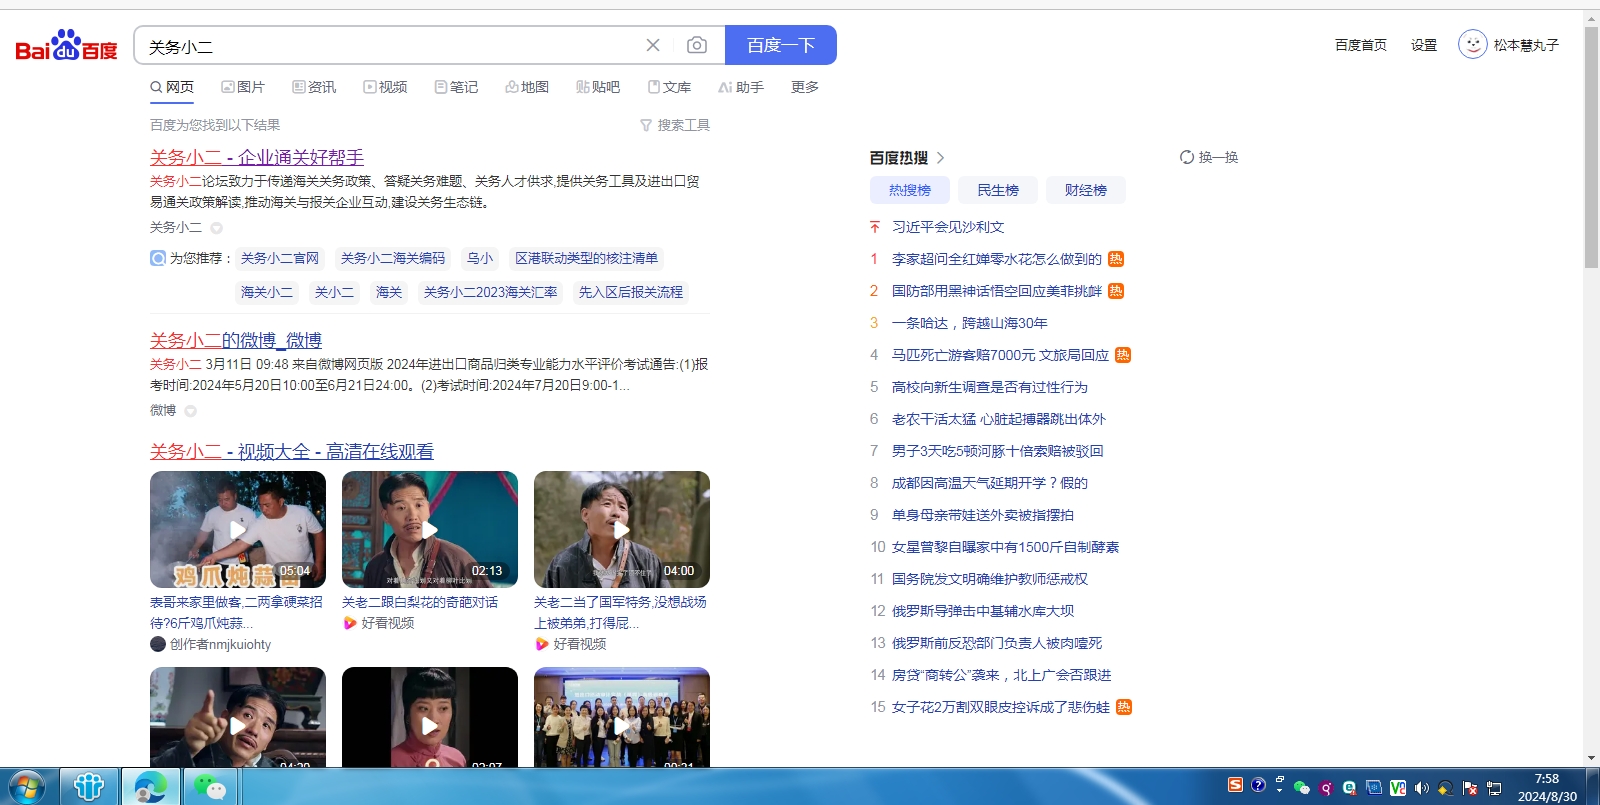Open the user avatar profile icon

pyautogui.click(x=1472, y=45)
